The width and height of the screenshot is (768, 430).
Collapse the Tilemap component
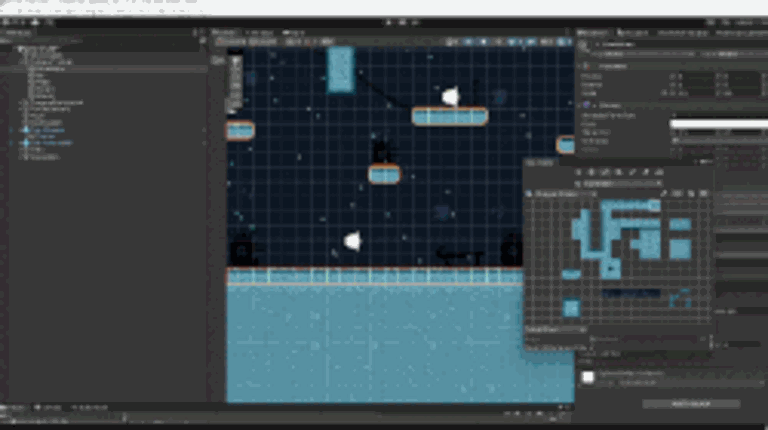pos(580,105)
